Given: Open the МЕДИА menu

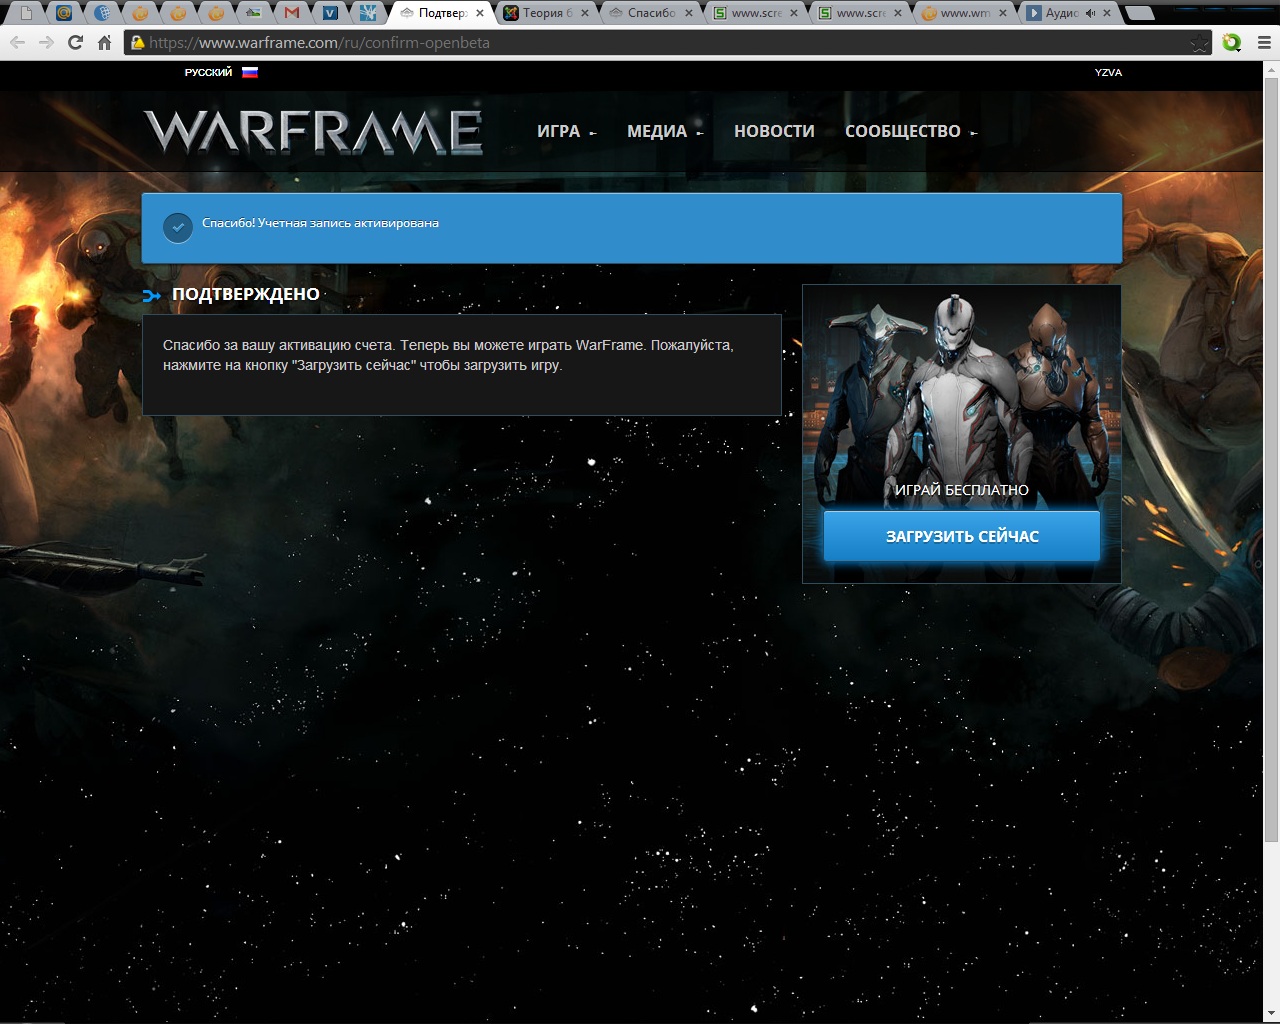Looking at the screenshot, I should click(x=657, y=131).
